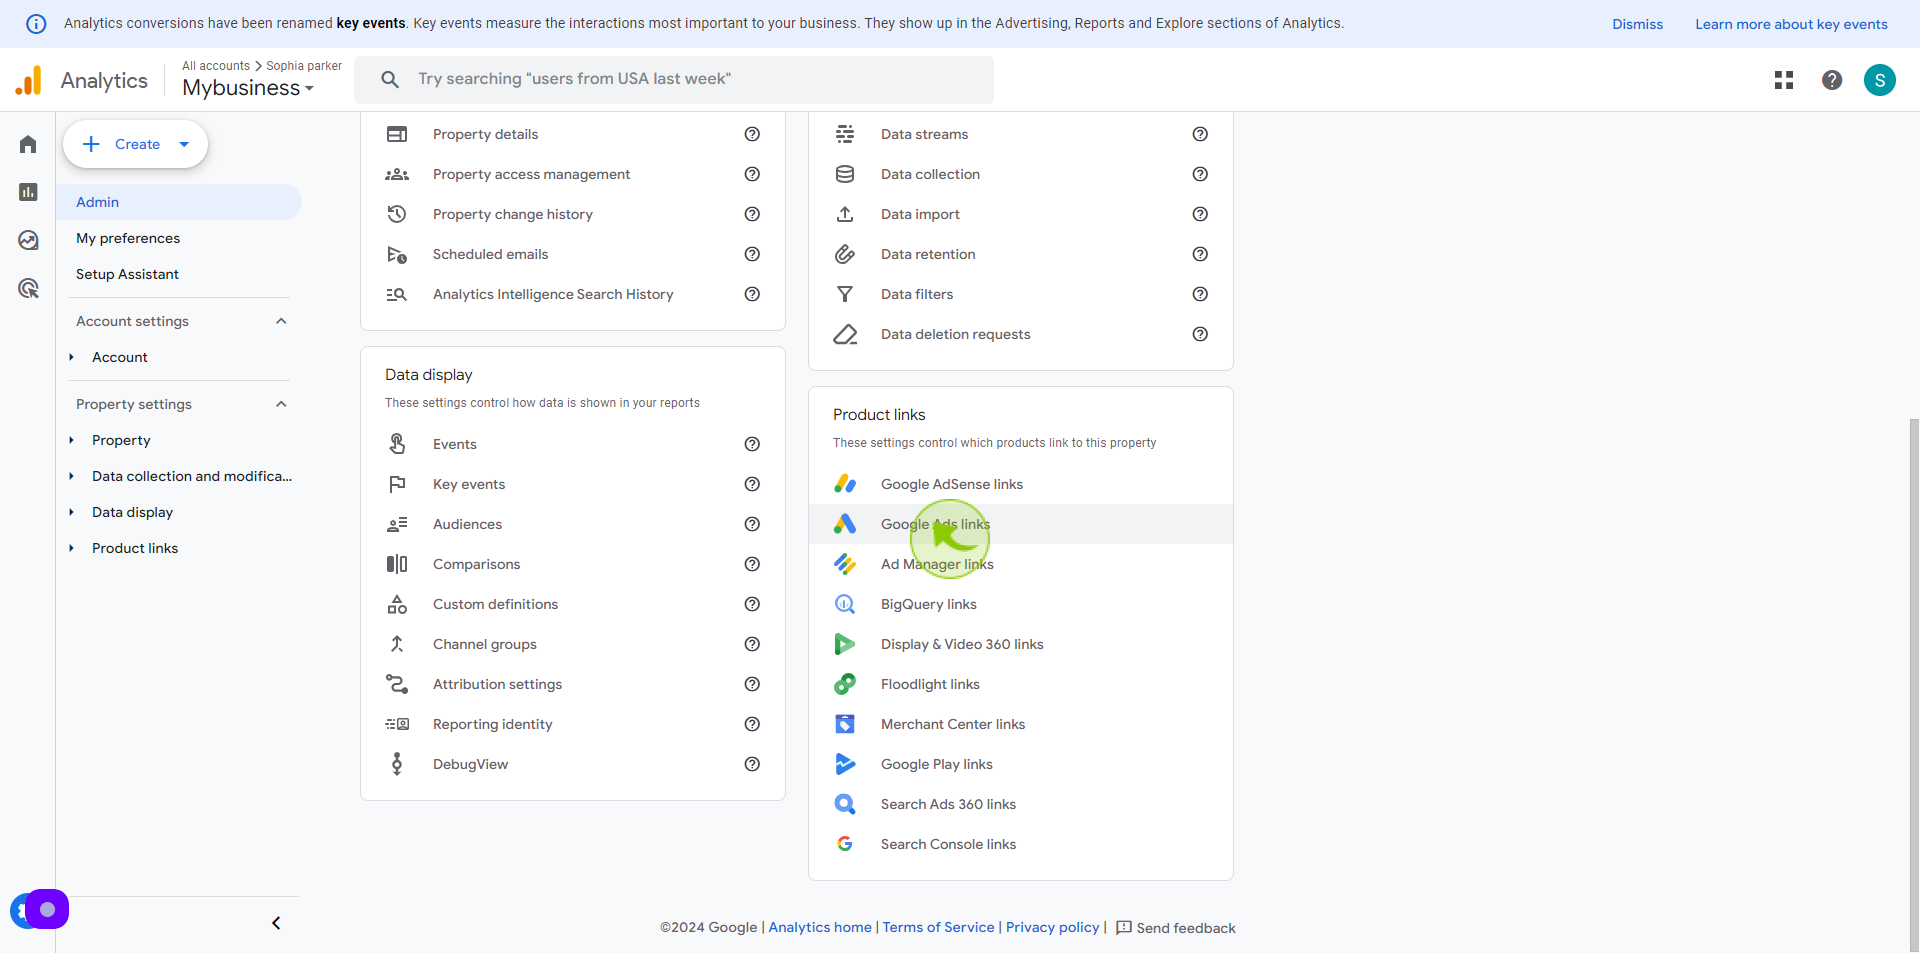The image size is (1920, 953).
Task: Click help icon beside Scheduled emails
Action: (752, 254)
